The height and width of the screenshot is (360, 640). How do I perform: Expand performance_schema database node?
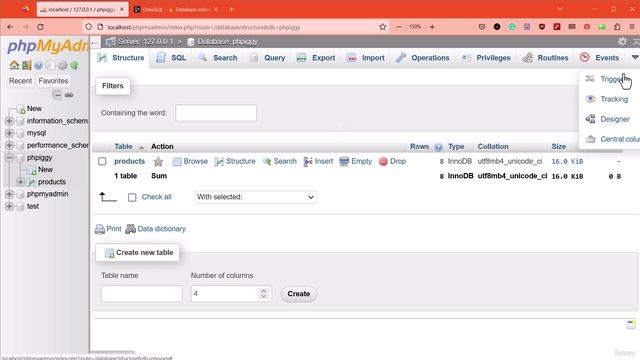coord(9,145)
